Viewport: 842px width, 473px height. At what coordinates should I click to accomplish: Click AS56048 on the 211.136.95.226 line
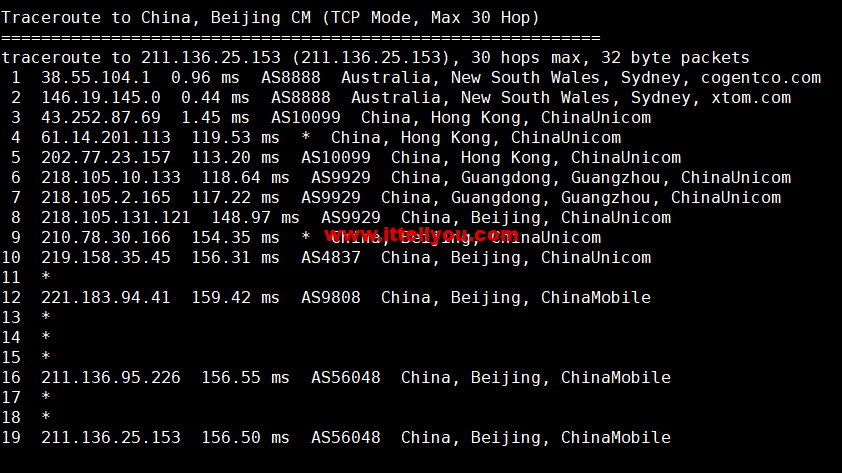(x=346, y=377)
